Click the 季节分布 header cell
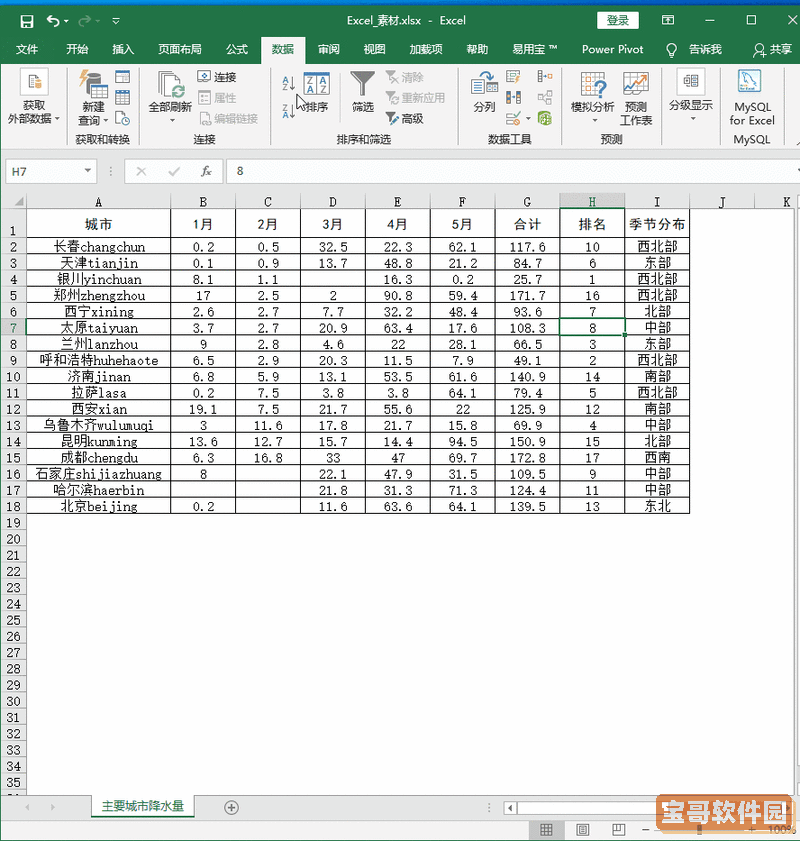Image resolution: width=800 pixels, height=841 pixels. 657,224
